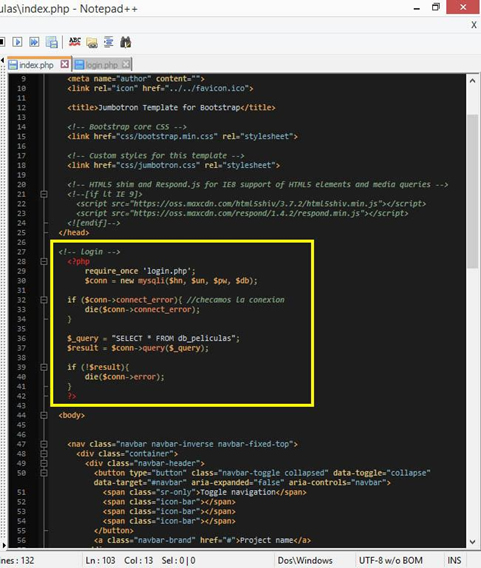Close the login.php tab
Screen dimensions: 481x568
(125, 64)
